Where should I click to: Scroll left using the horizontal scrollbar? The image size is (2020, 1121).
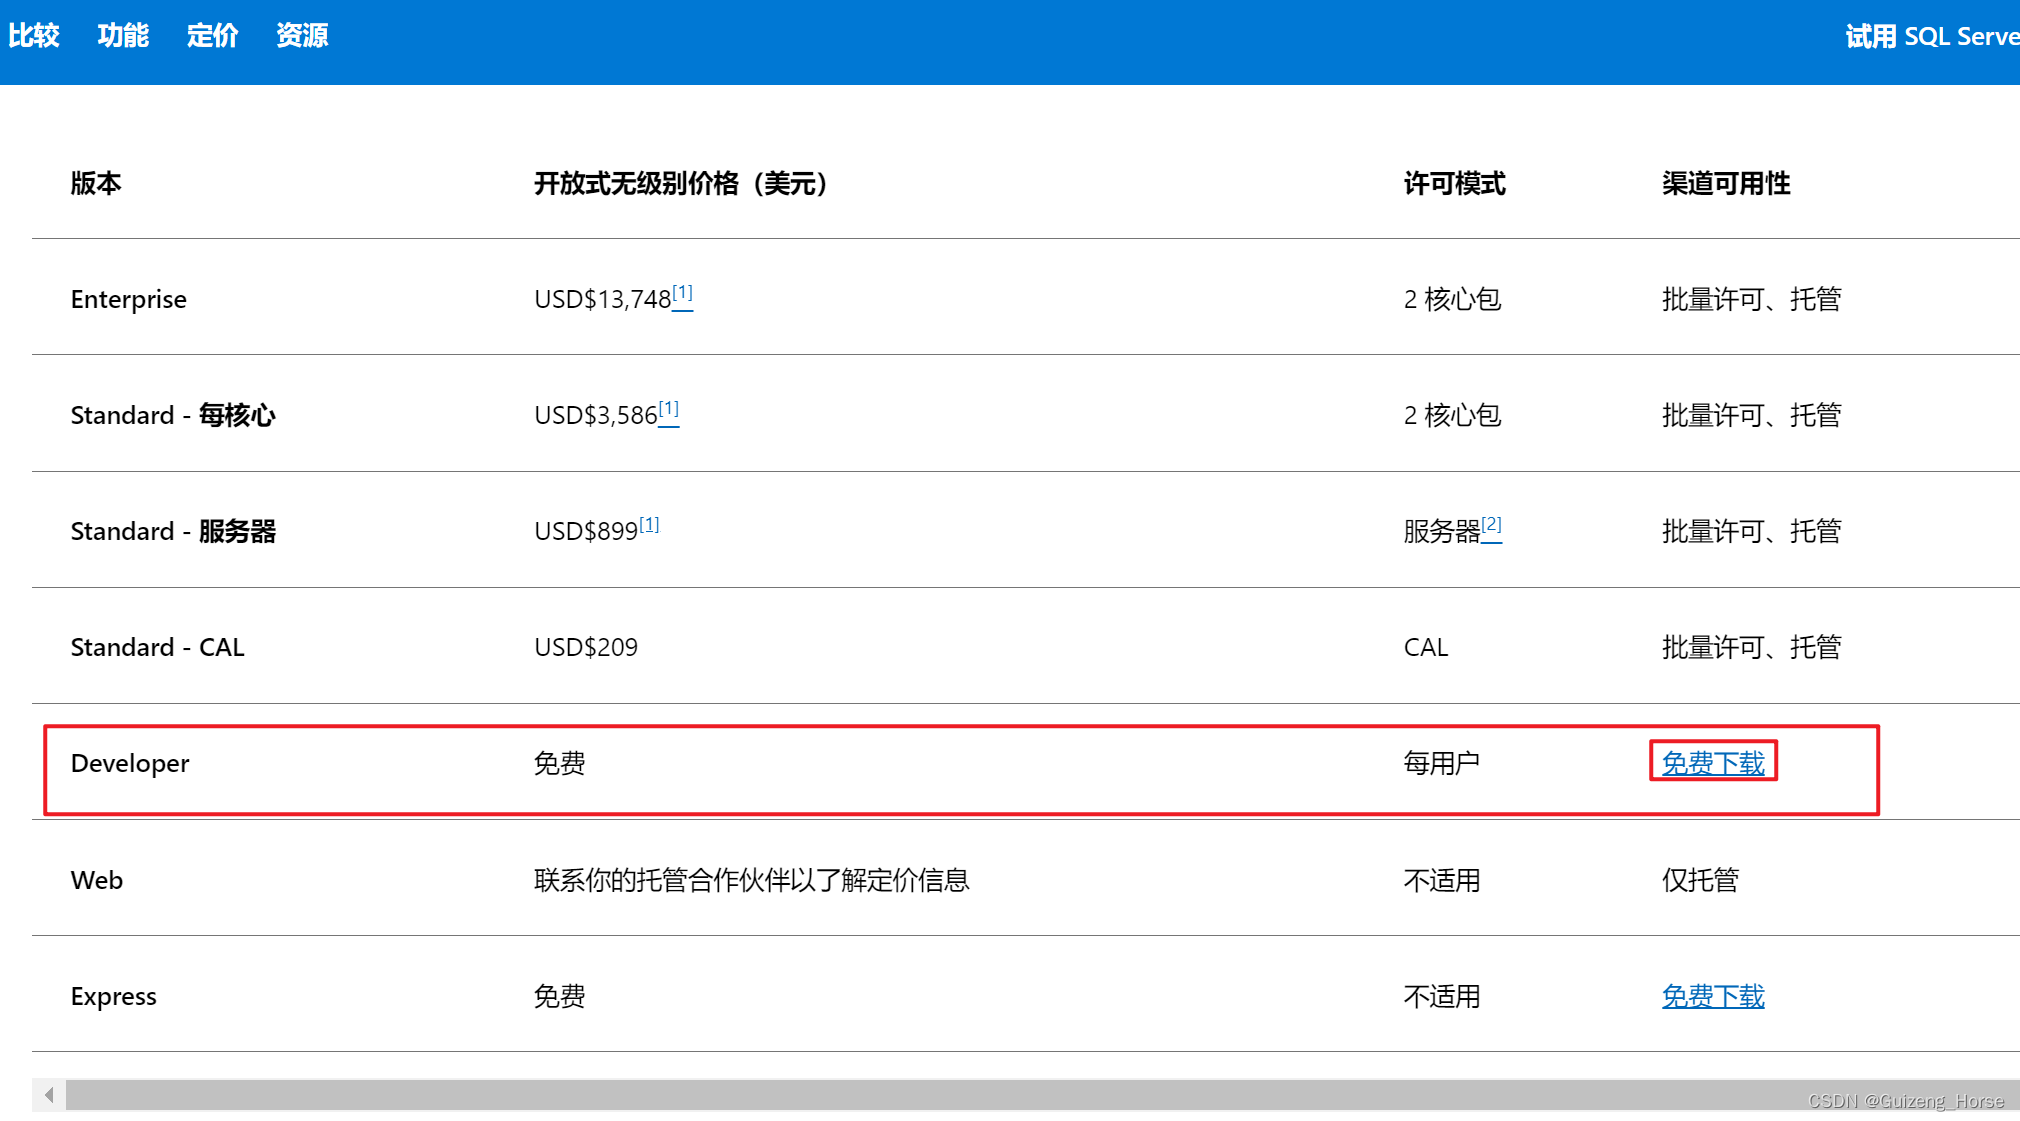click(x=50, y=1098)
